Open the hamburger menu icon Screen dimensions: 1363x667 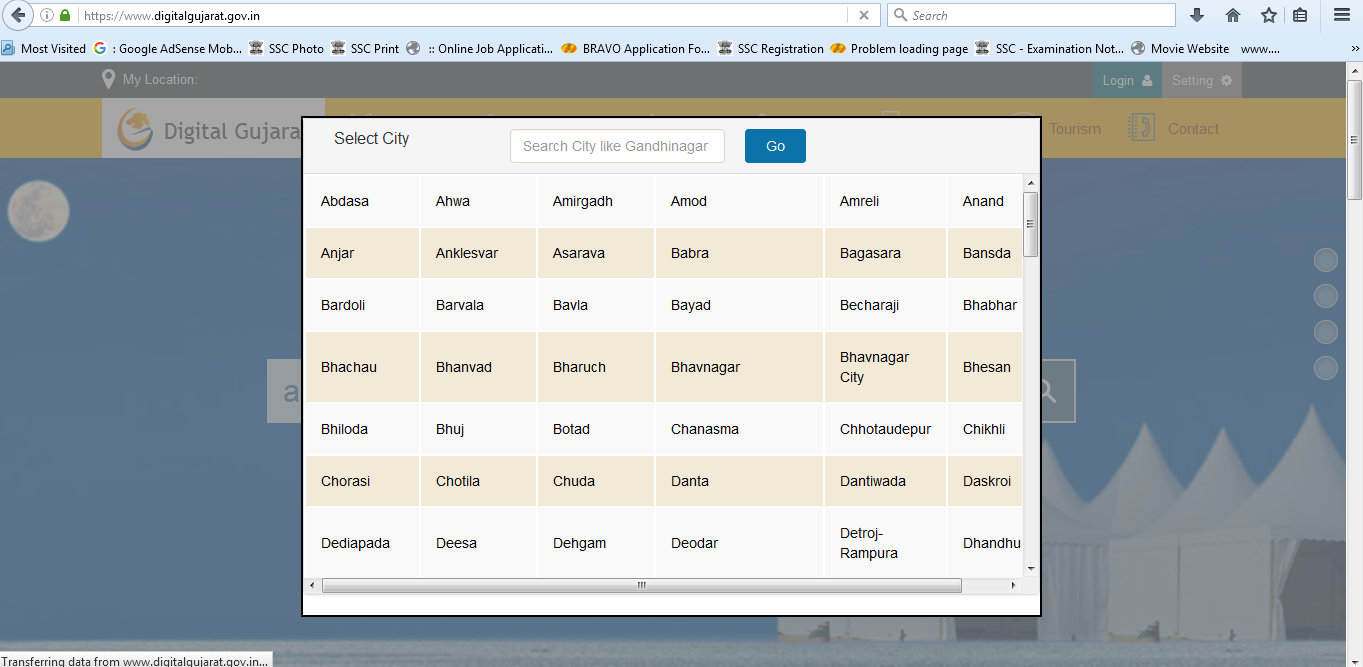pos(1340,15)
